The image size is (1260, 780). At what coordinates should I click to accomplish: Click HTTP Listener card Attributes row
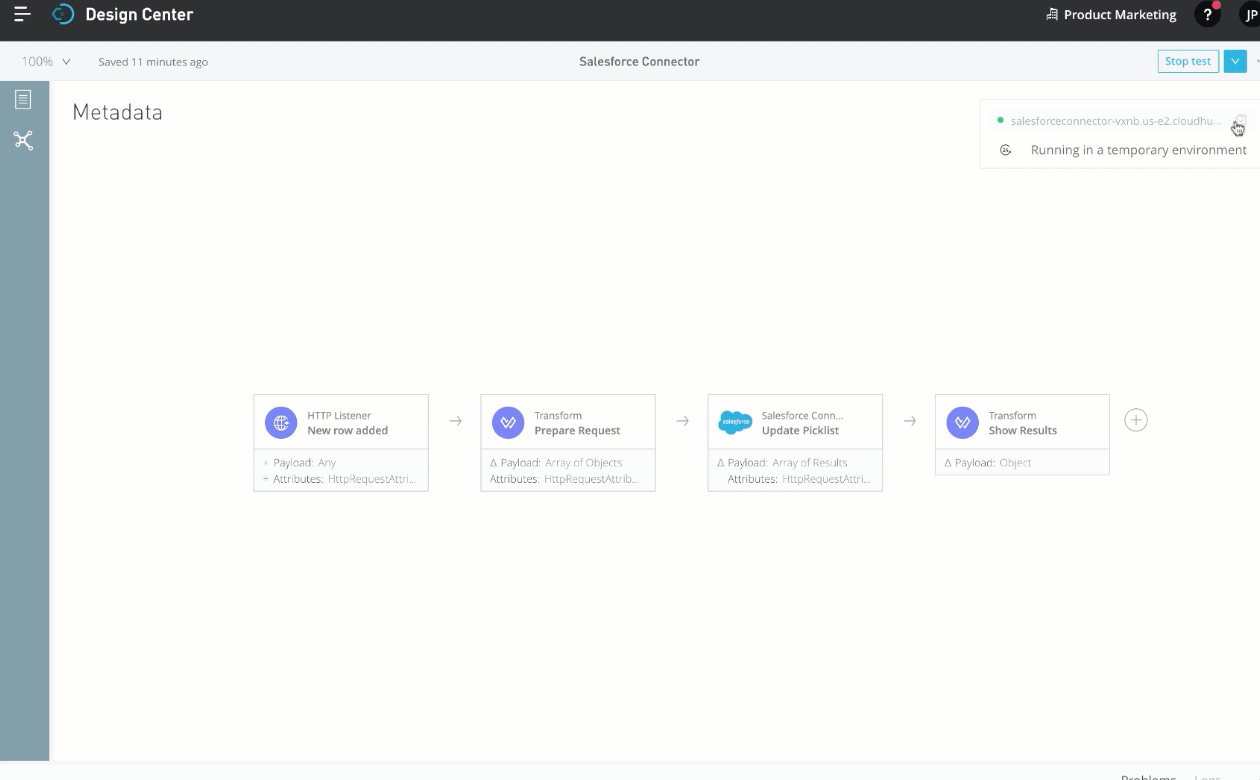341,479
